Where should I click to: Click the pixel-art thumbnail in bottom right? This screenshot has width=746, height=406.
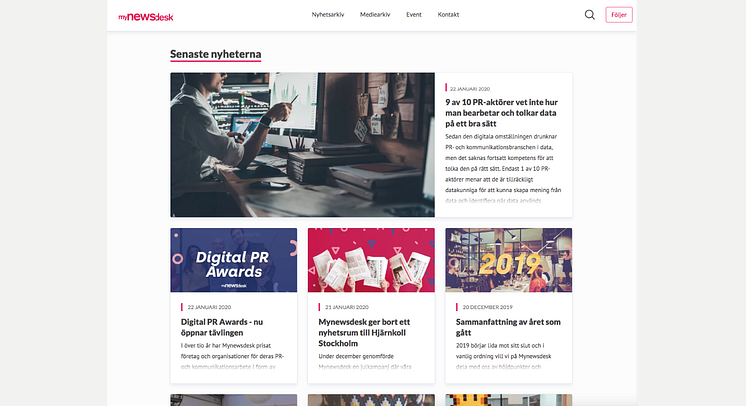click(509, 400)
